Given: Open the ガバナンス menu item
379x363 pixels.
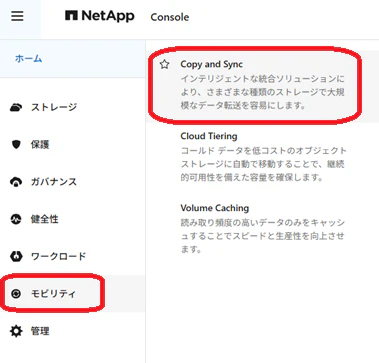Looking at the screenshot, I should click(x=54, y=182).
